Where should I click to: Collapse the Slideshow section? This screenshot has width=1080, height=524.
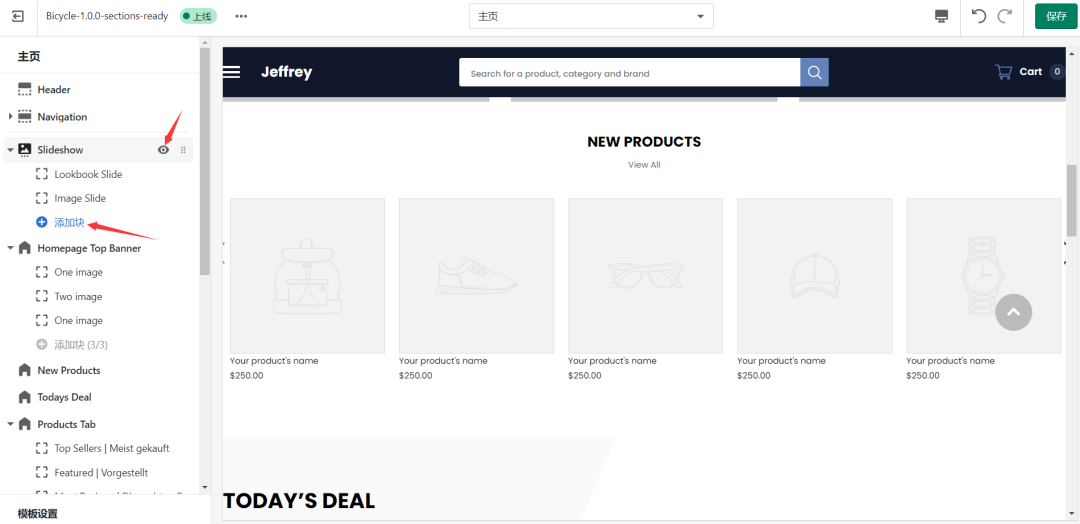click(x=10, y=150)
